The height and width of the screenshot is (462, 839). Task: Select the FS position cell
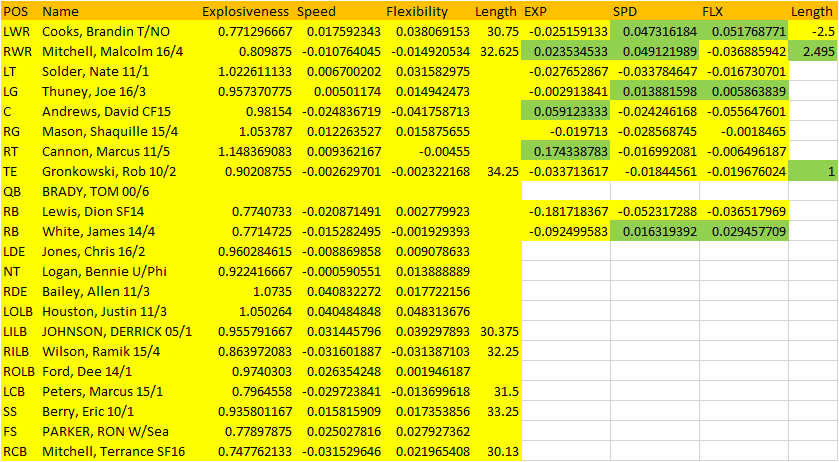[x=11, y=431]
